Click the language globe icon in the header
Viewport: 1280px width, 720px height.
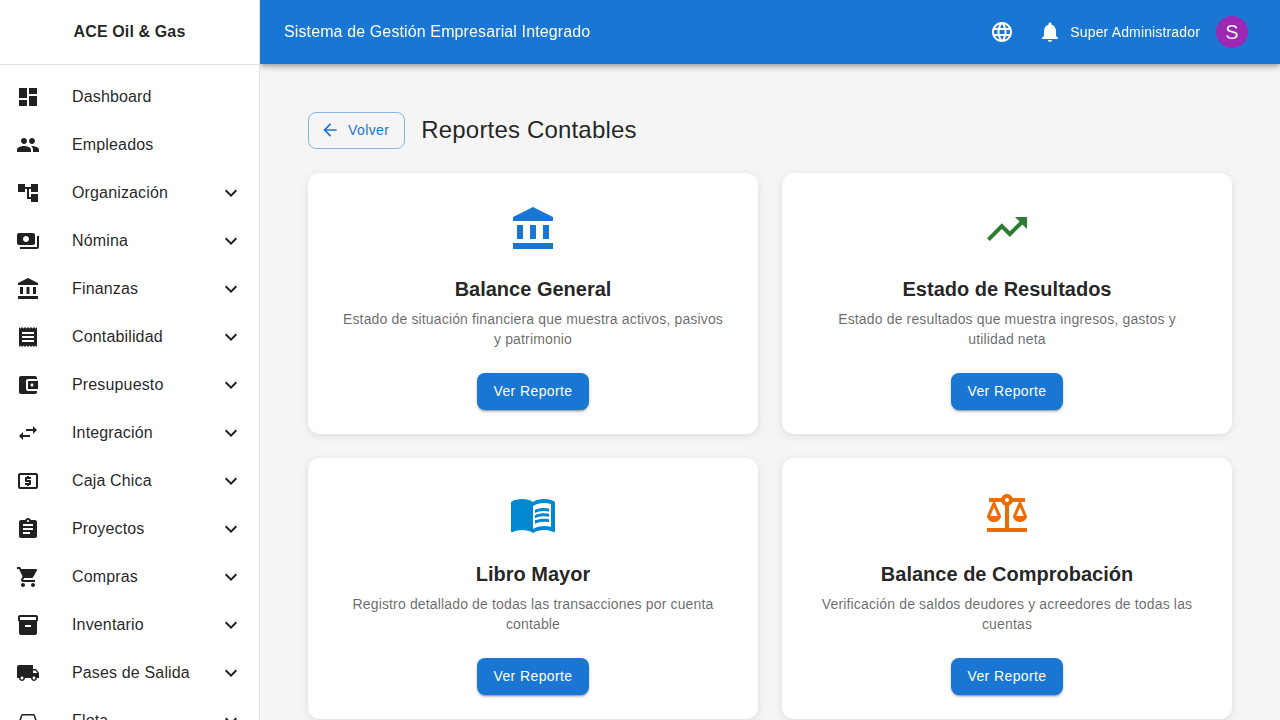(1002, 32)
